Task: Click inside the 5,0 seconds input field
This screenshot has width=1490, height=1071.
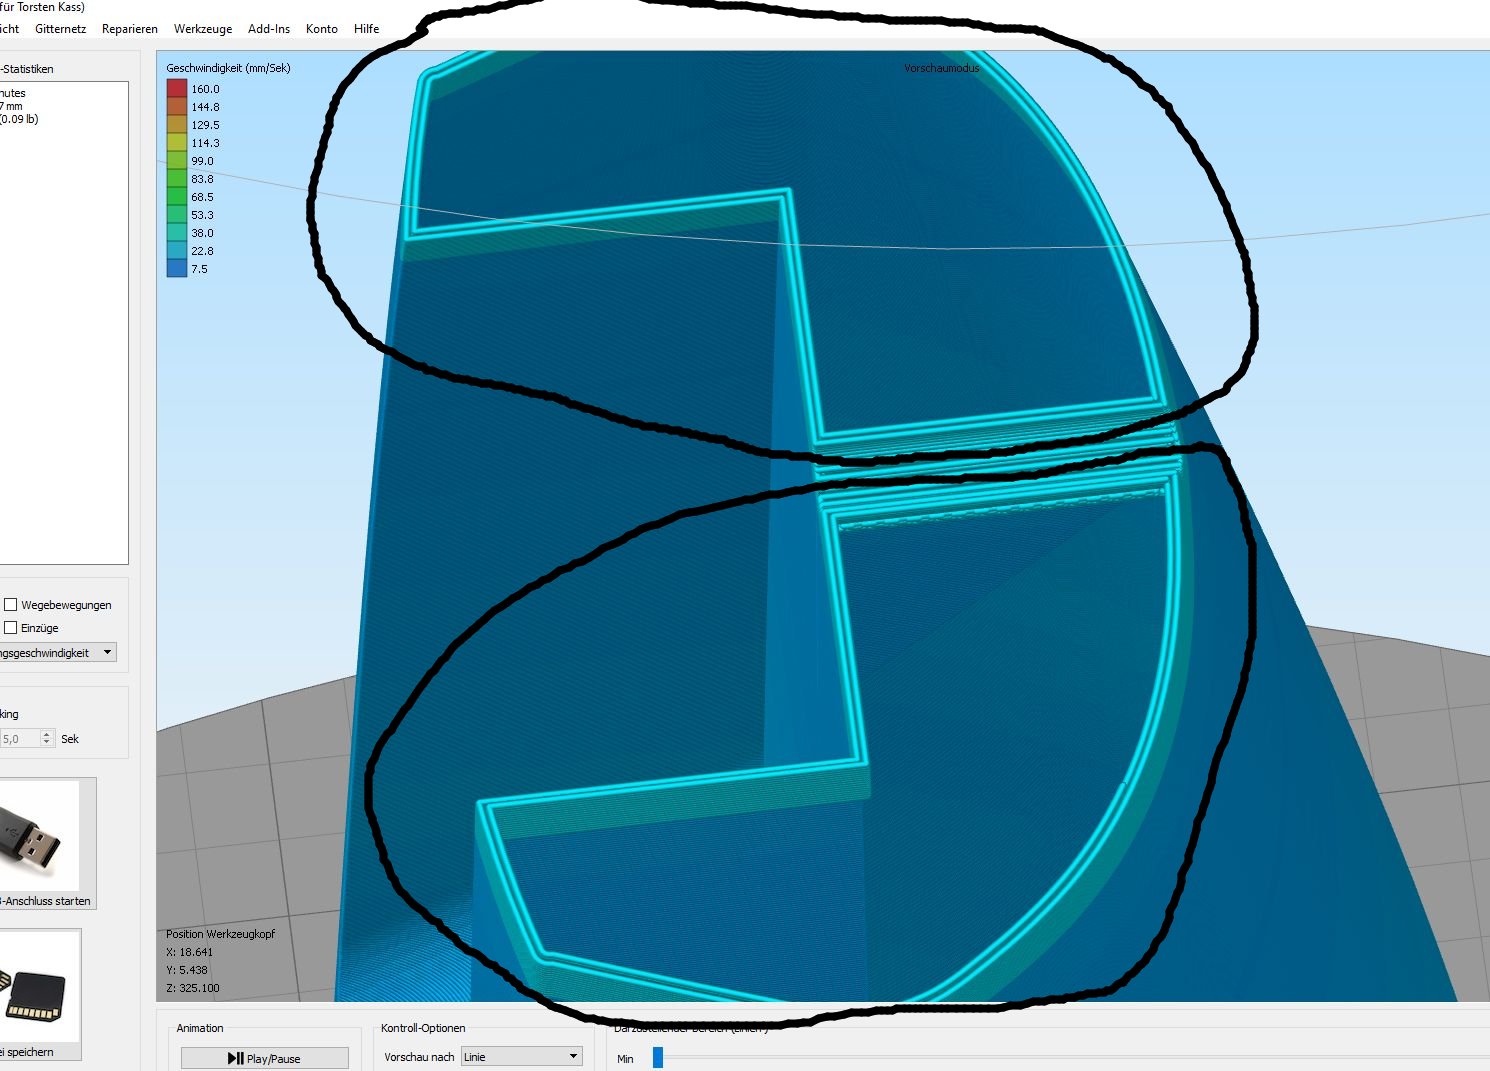Action: click(18, 739)
